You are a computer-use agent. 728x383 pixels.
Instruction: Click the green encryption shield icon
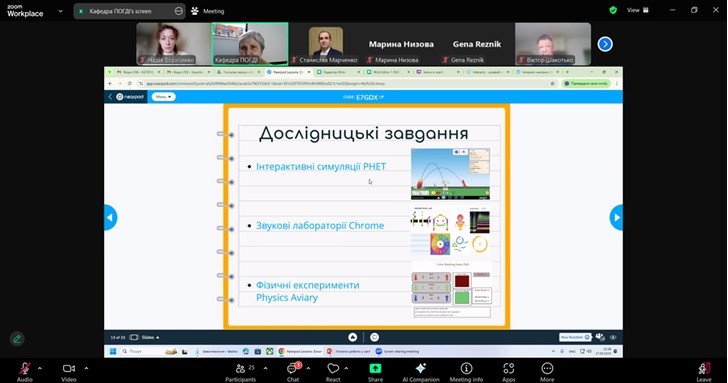[613, 10]
